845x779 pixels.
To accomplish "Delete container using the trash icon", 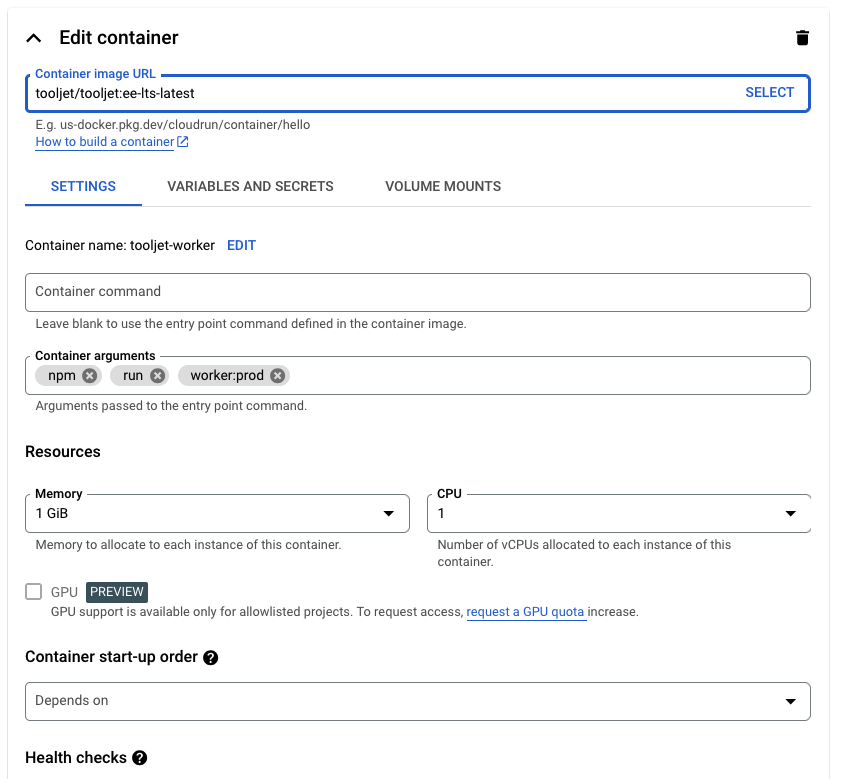I will 801,38.
